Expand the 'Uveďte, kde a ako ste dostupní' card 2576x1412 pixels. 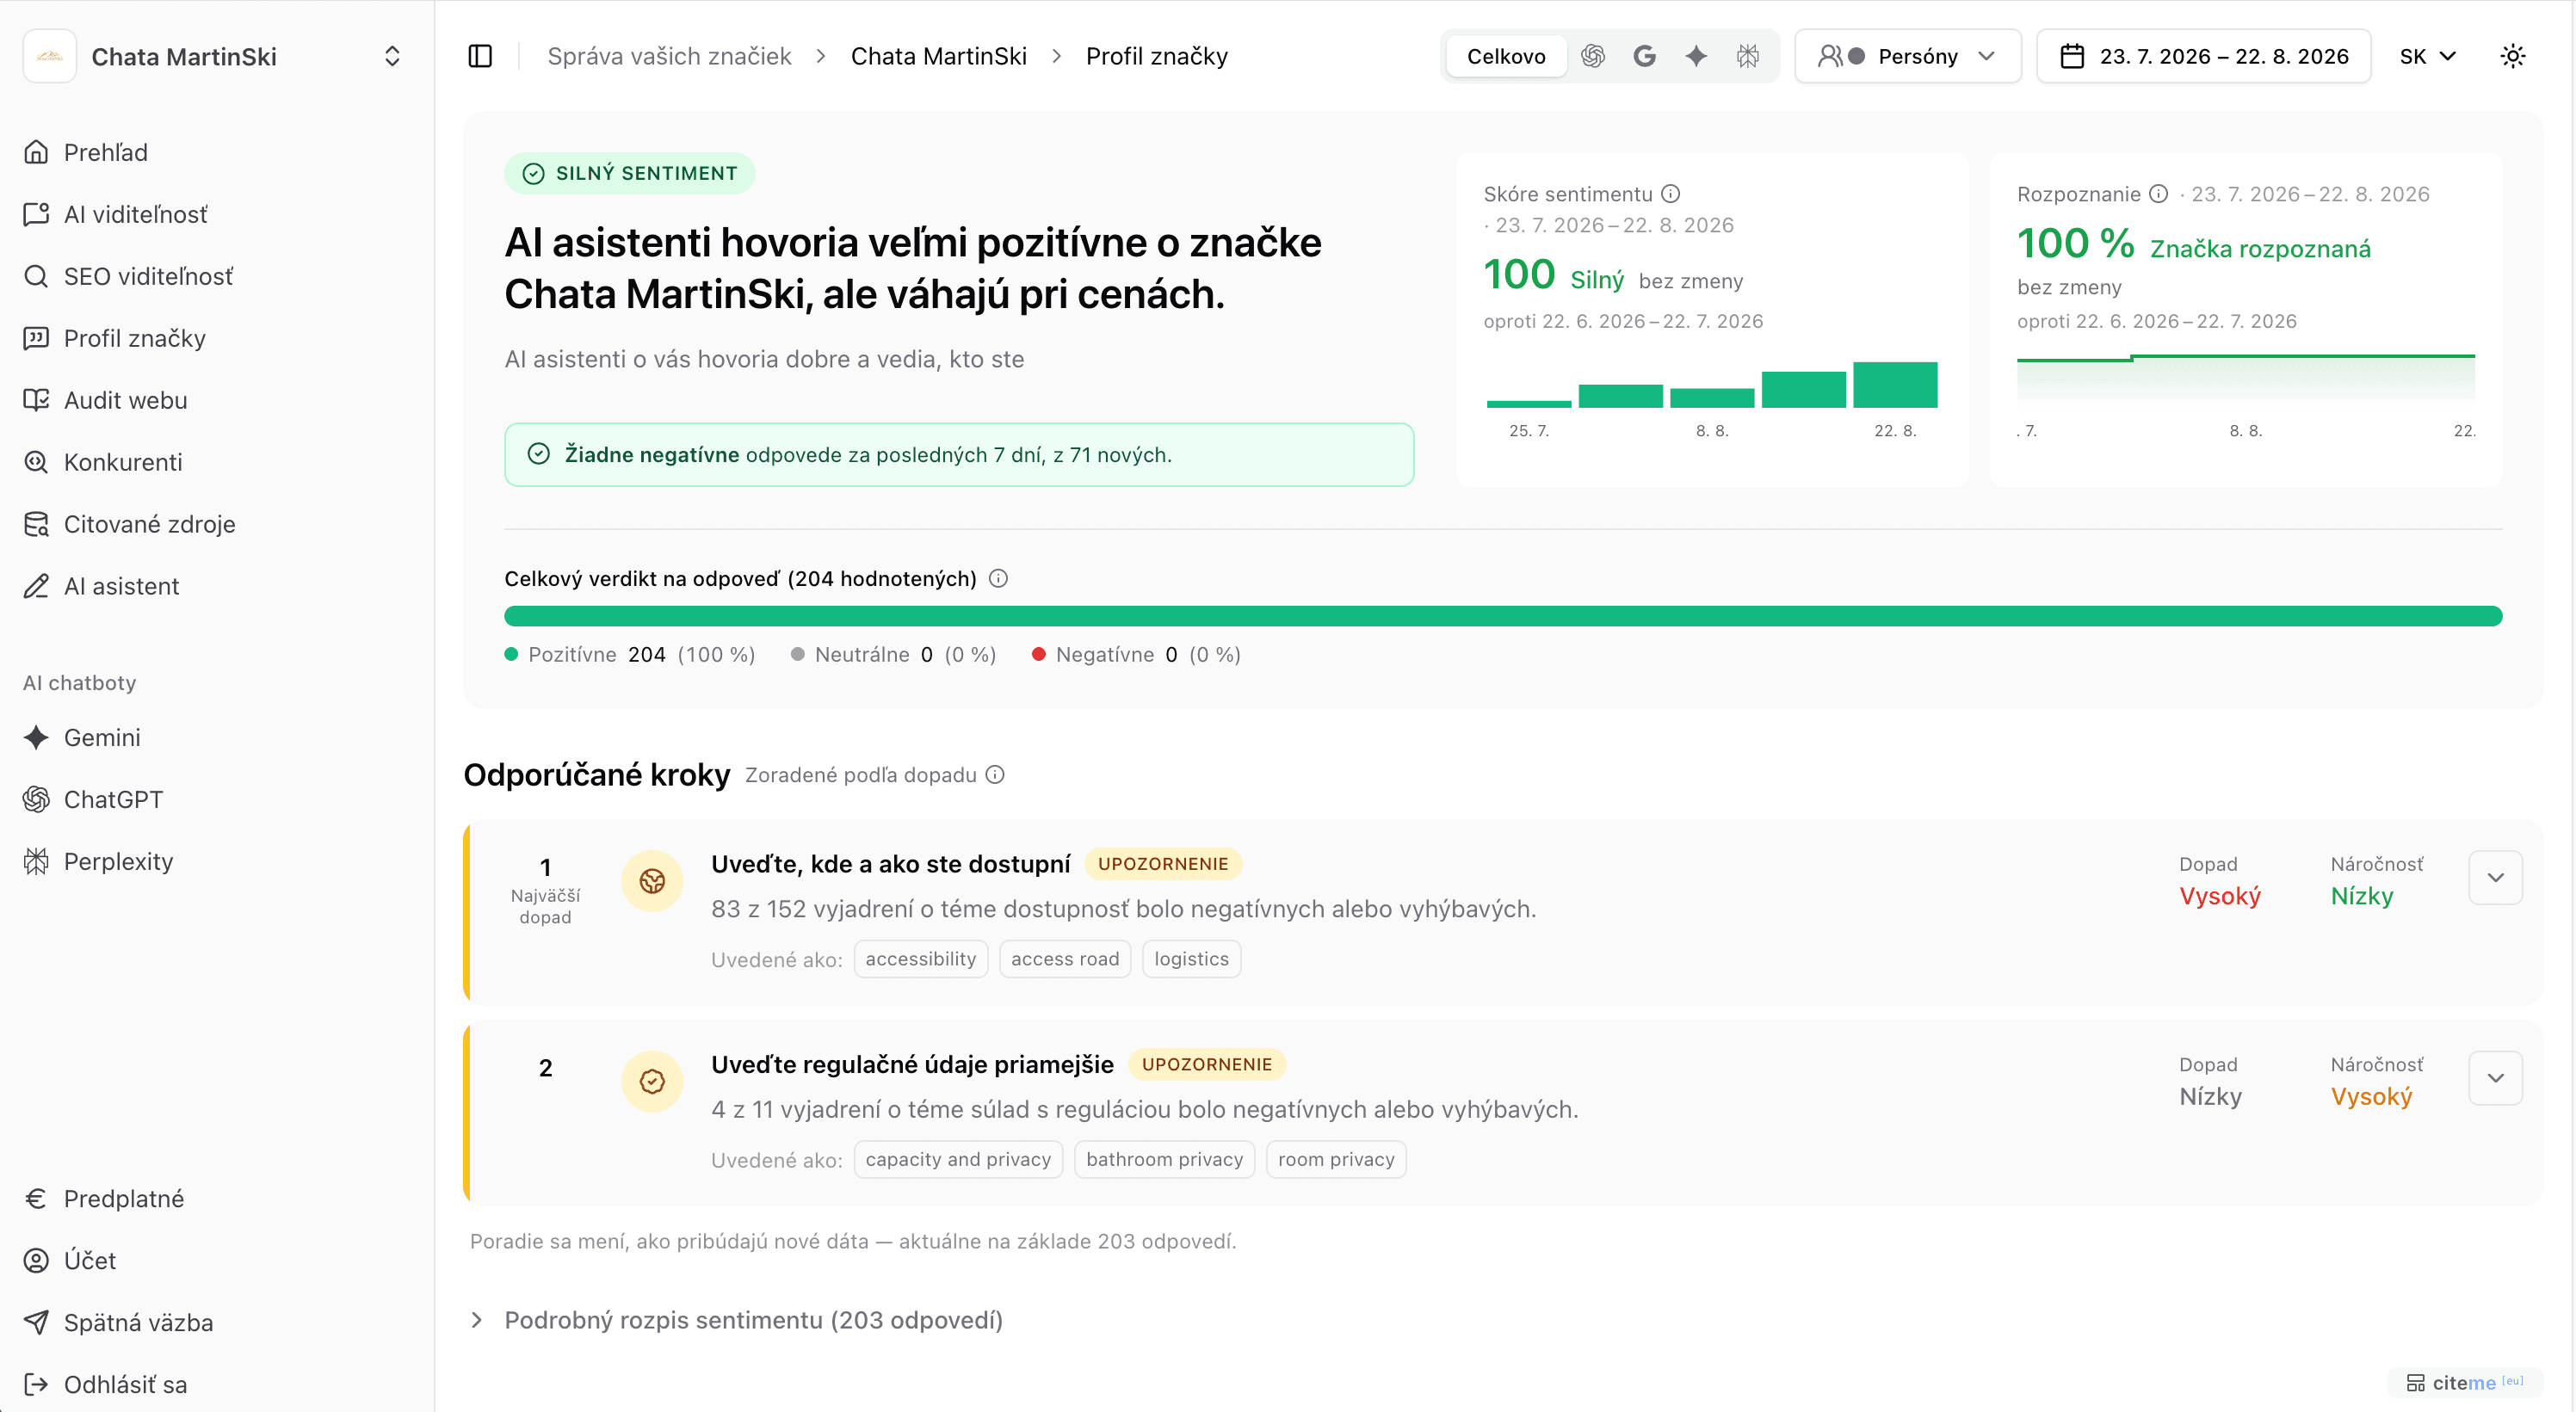(2495, 877)
